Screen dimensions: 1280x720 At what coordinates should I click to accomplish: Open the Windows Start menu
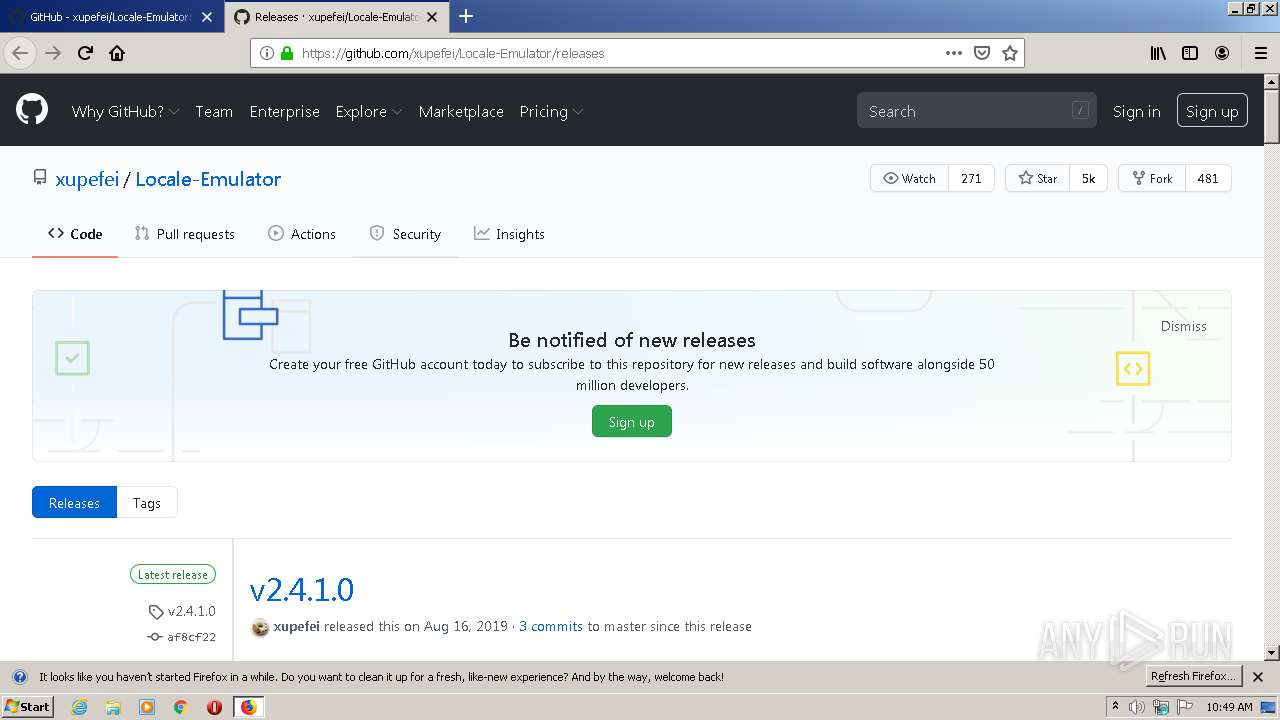pos(28,707)
